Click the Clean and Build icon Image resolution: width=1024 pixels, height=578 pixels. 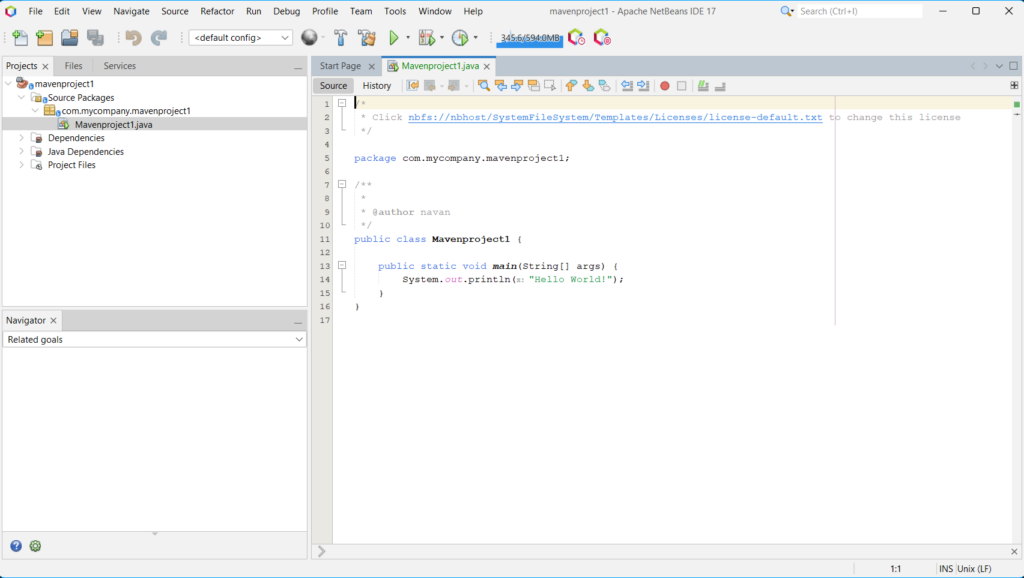point(366,38)
